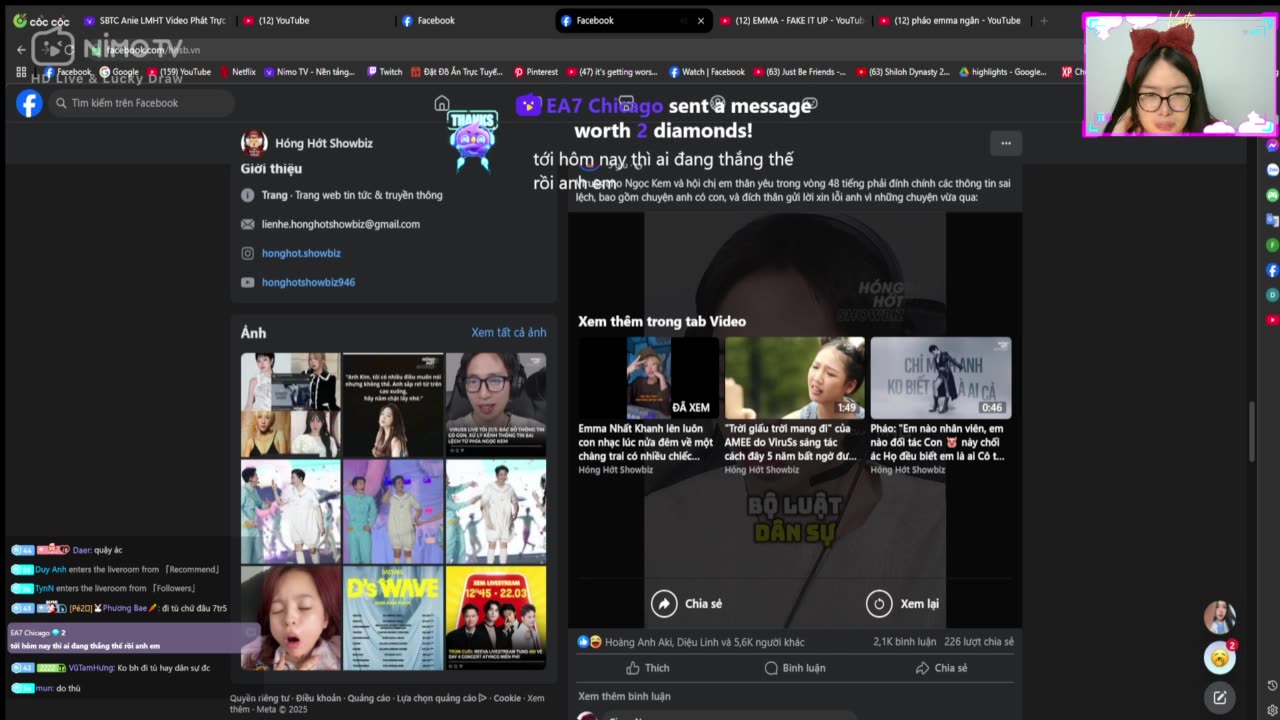Open the Zalo icon in the browser sidebar
The height and width of the screenshot is (720, 1280).
coord(1272,170)
